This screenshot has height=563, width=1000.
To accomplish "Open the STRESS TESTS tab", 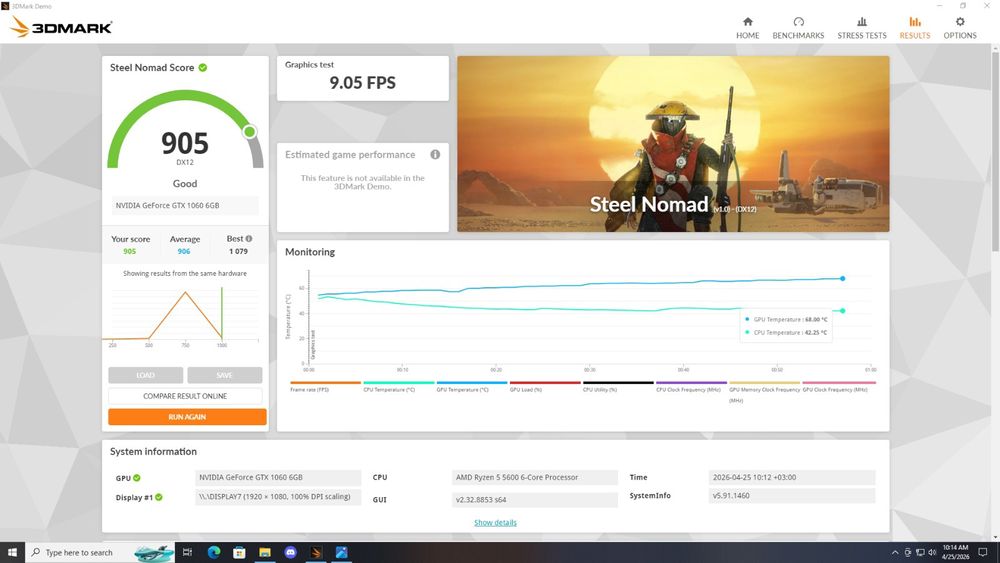I will point(862,28).
